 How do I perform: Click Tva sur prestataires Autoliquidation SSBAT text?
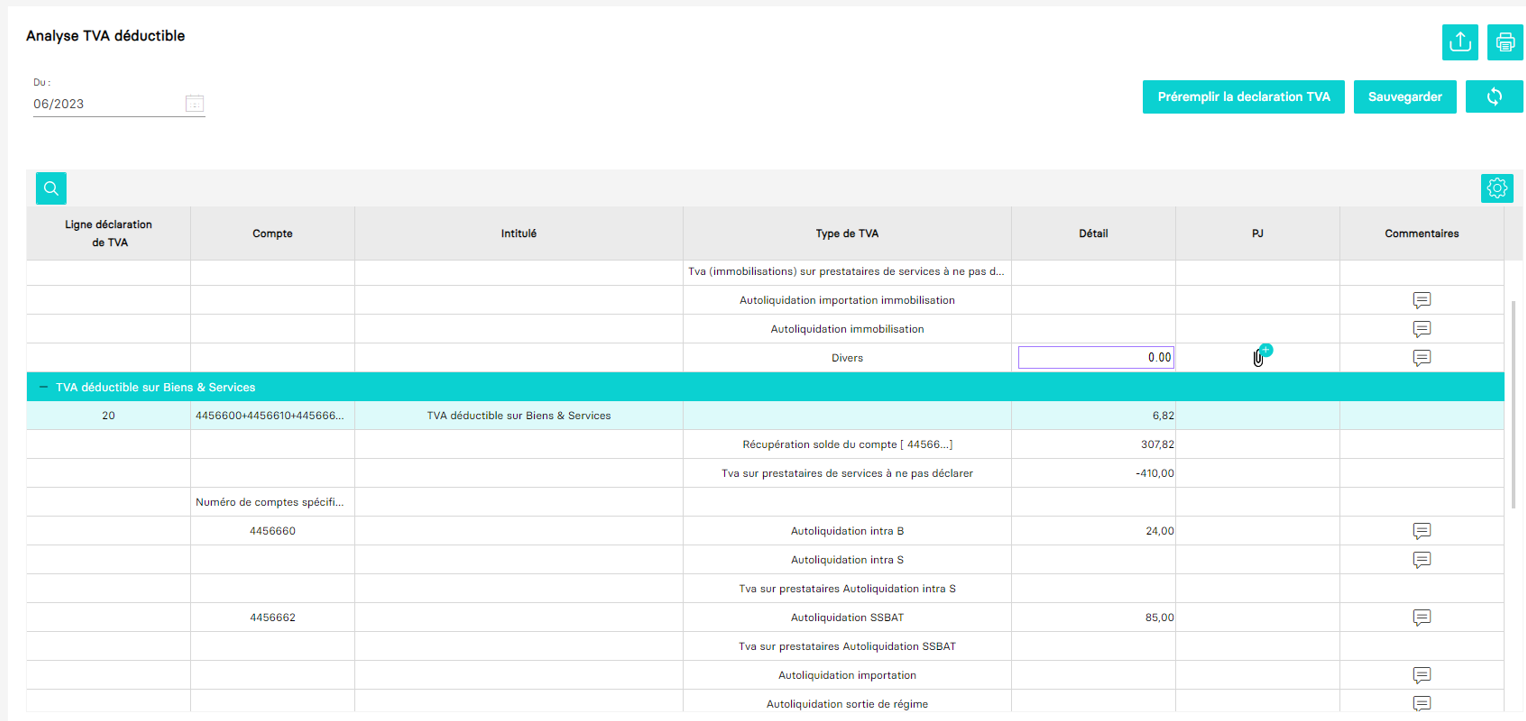(x=848, y=646)
